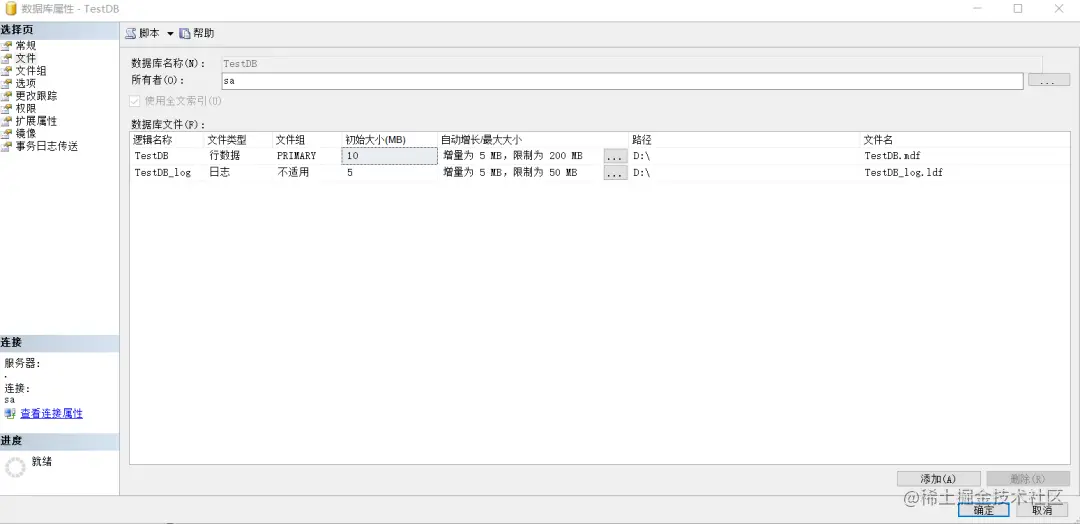
Task: Click the 逻辑名称 column header
Action: [x=167, y=139]
